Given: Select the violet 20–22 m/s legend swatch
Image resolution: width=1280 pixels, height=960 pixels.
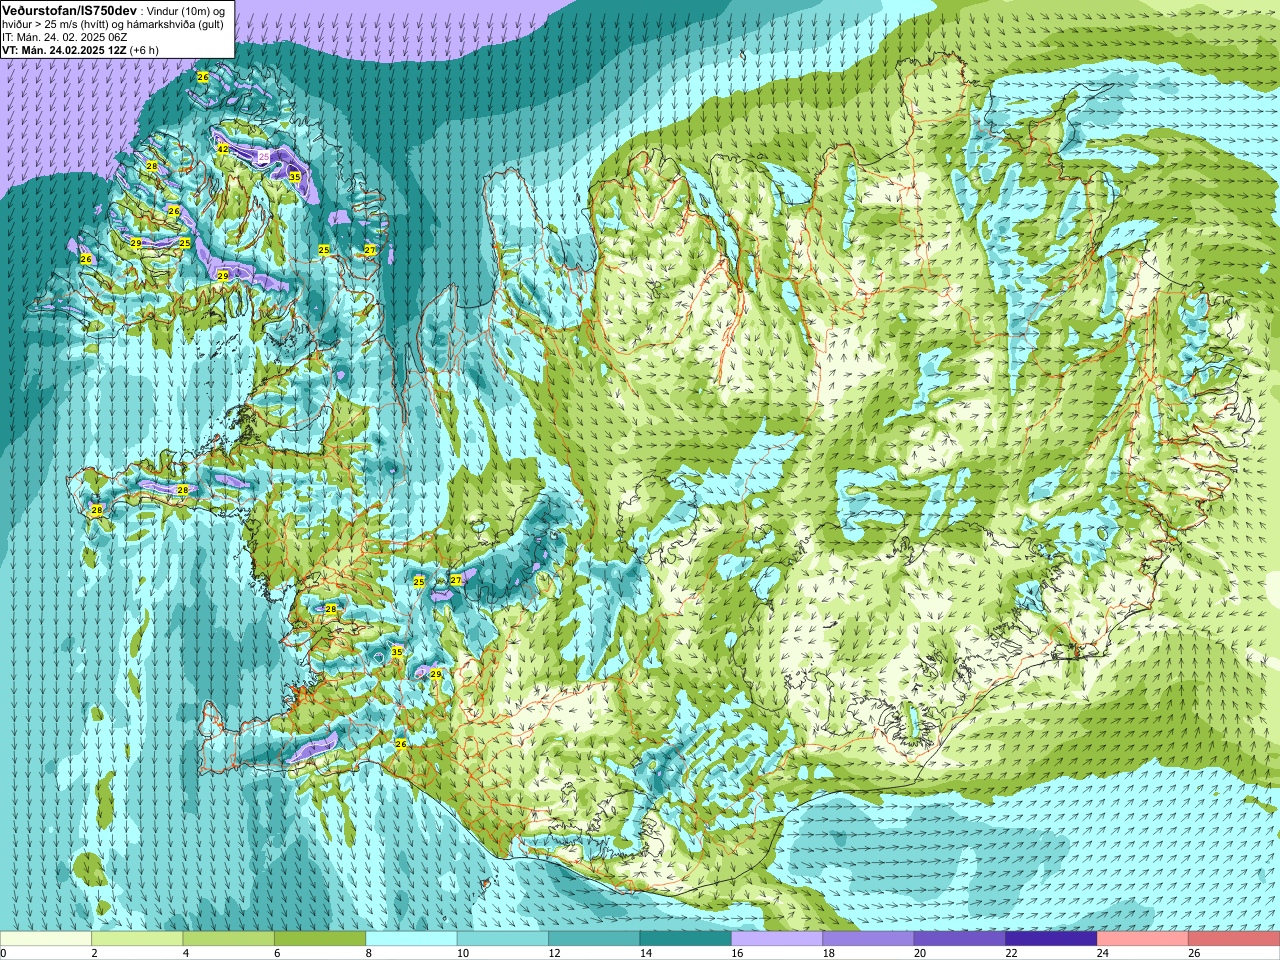Looking at the screenshot, I should pyautogui.click(x=960, y=939).
